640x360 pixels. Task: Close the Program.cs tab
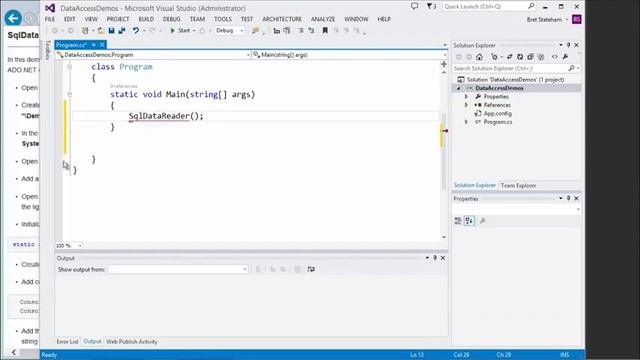tap(102, 45)
